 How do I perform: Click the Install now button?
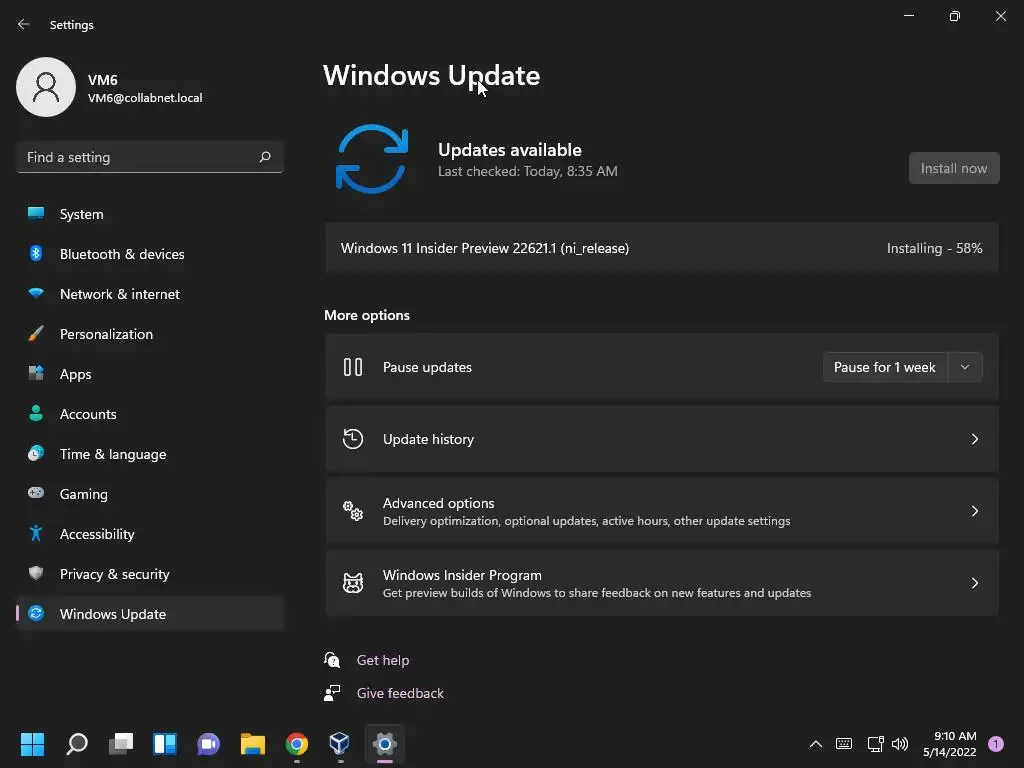pos(953,168)
